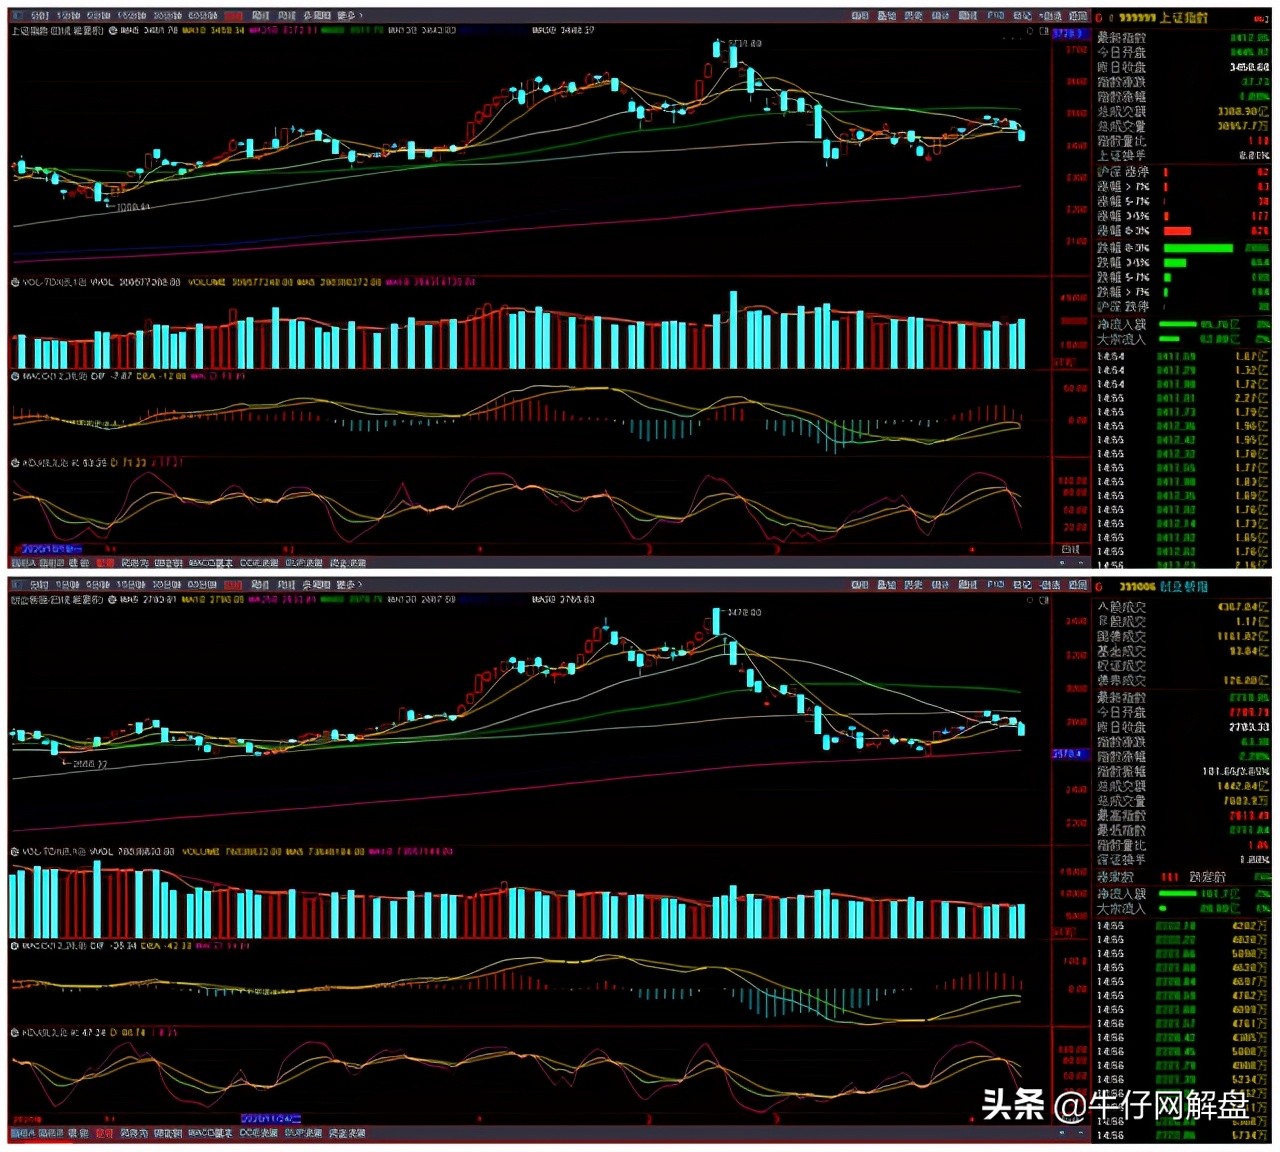Switch 上证指数 chart to 30分钟 period
Screen dimensions: 1280x1152
167,16
